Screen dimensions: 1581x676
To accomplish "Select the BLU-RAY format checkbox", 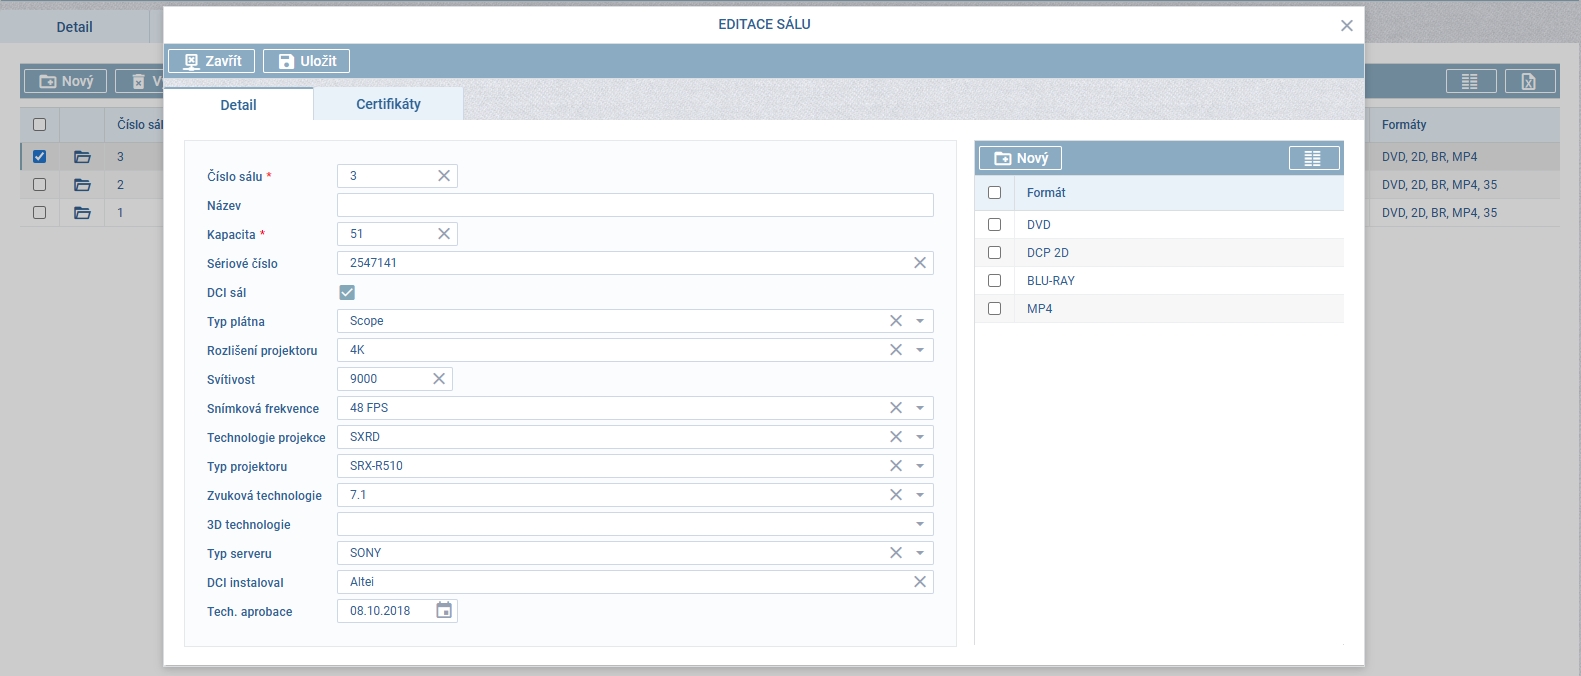I will tap(994, 281).
